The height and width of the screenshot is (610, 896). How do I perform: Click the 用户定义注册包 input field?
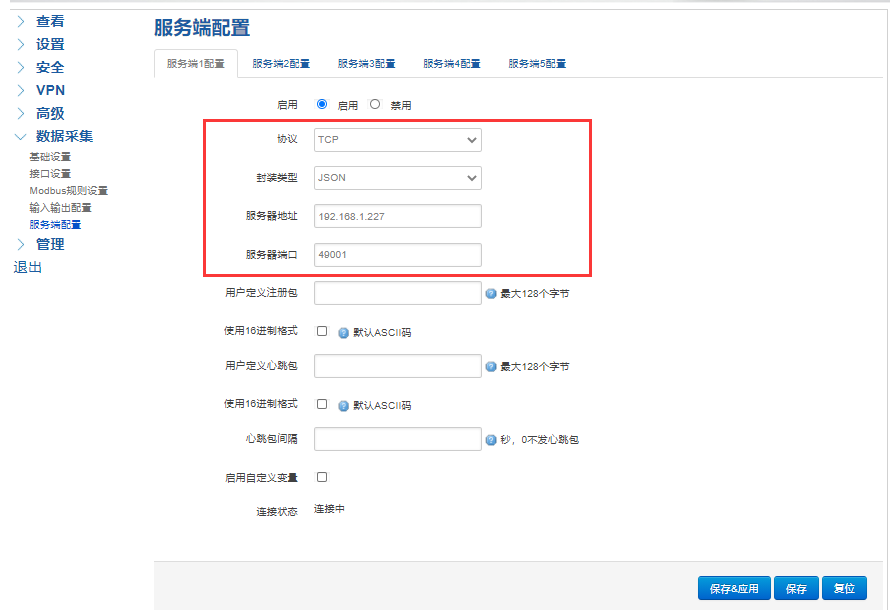tap(398, 293)
